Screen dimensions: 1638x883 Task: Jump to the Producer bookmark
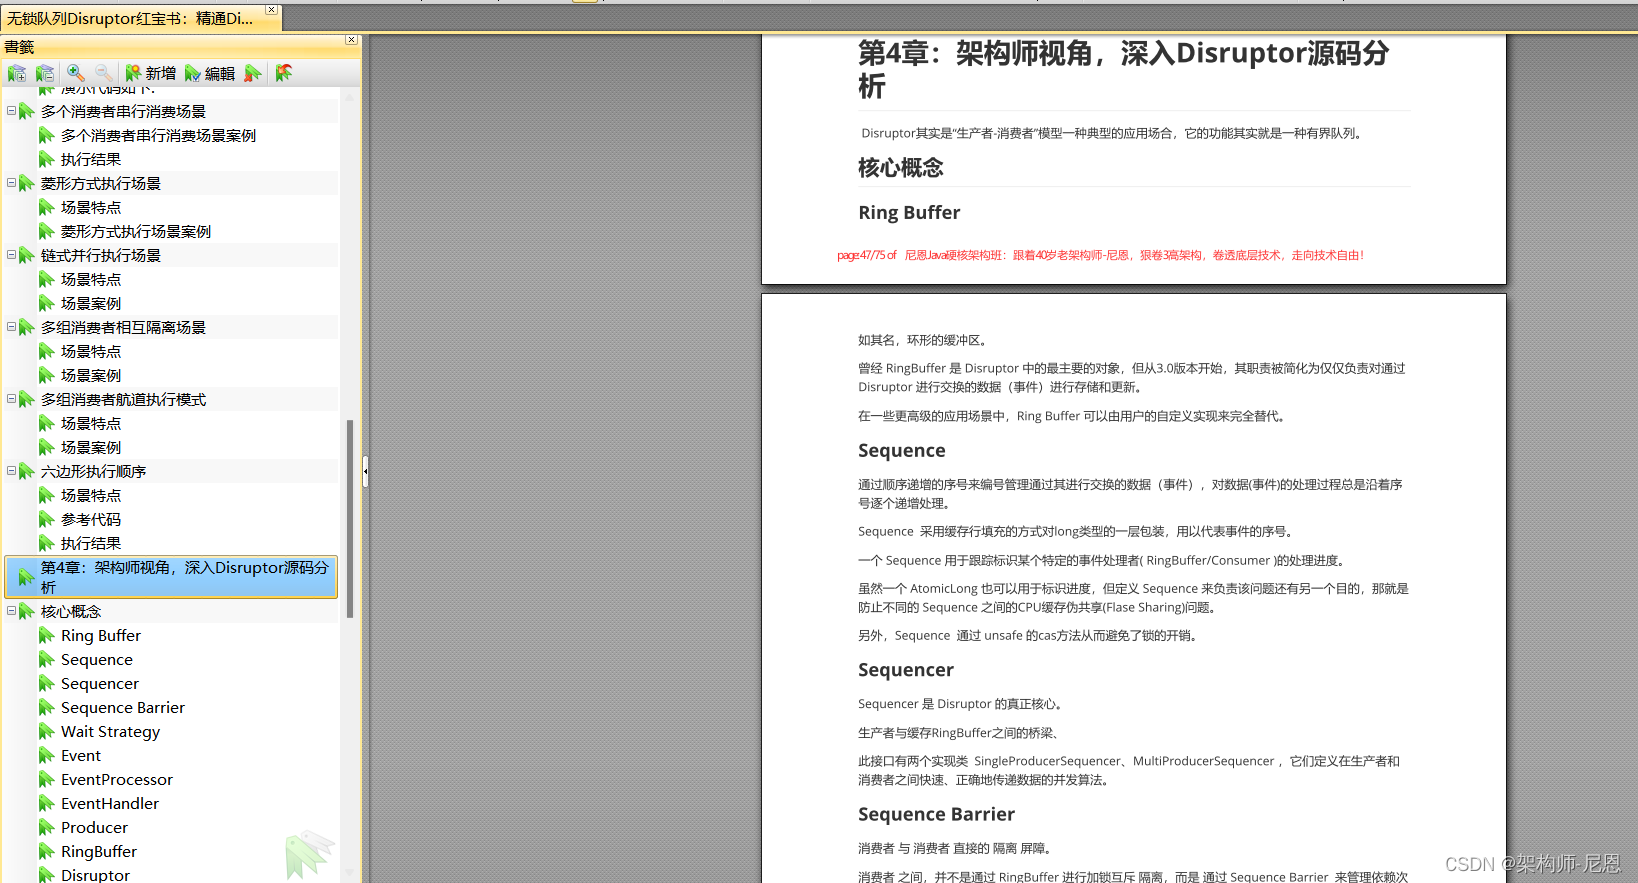94,827
